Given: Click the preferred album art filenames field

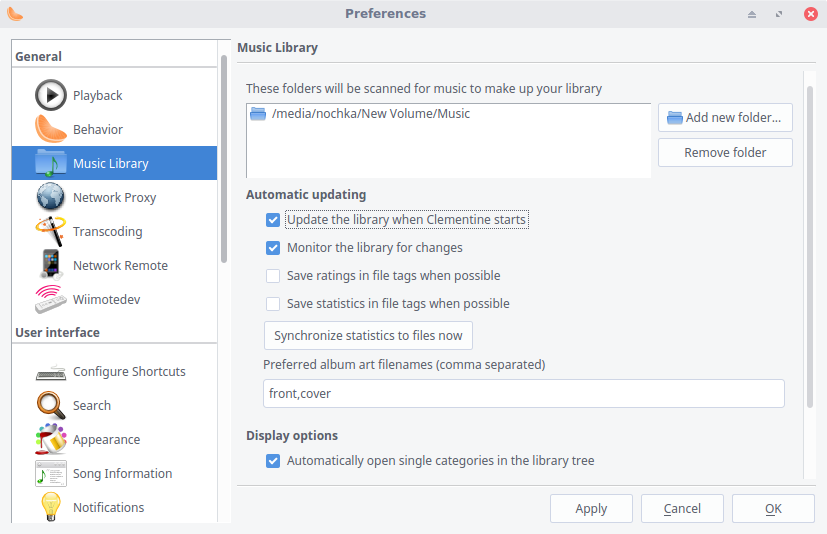Looking at the screenshot, I should [523, 393].
